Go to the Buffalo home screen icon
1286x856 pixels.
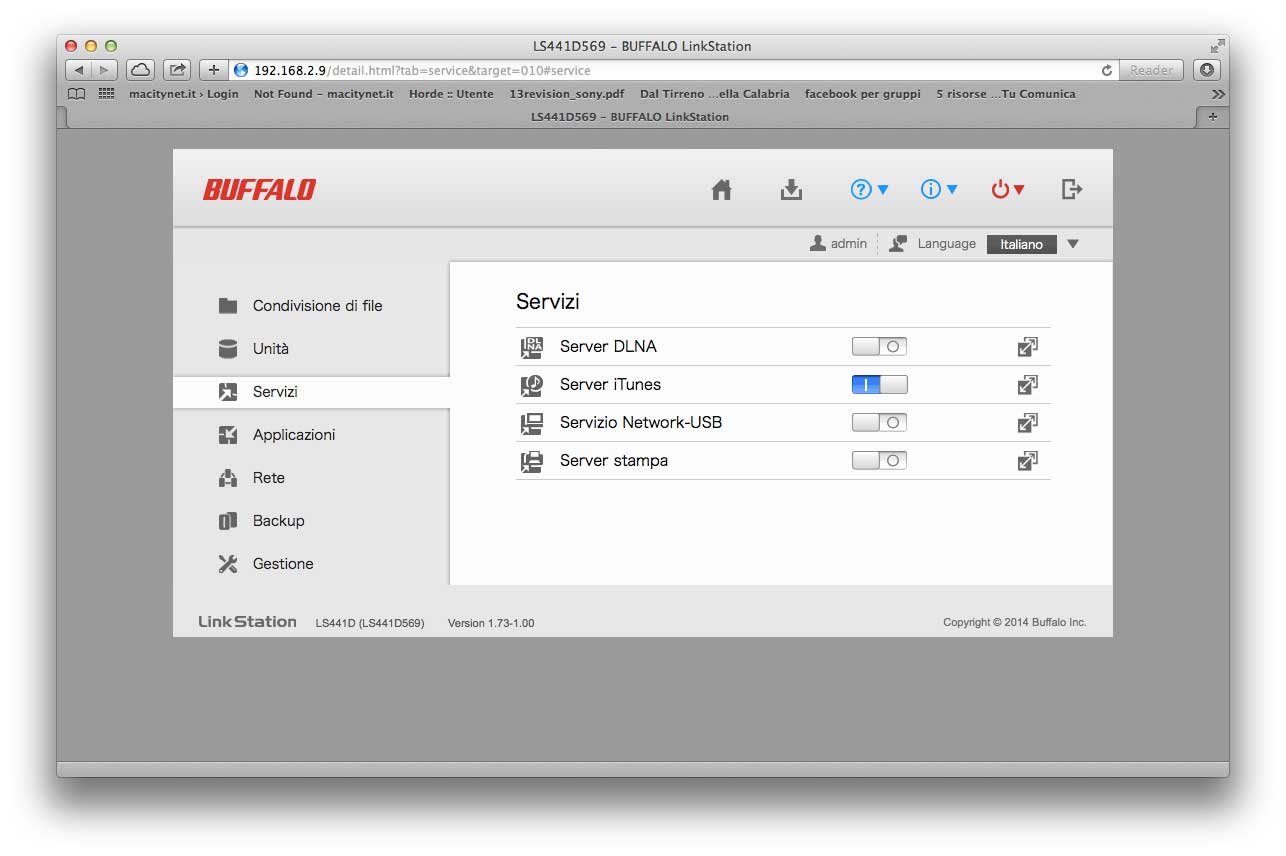pos(721,189)
